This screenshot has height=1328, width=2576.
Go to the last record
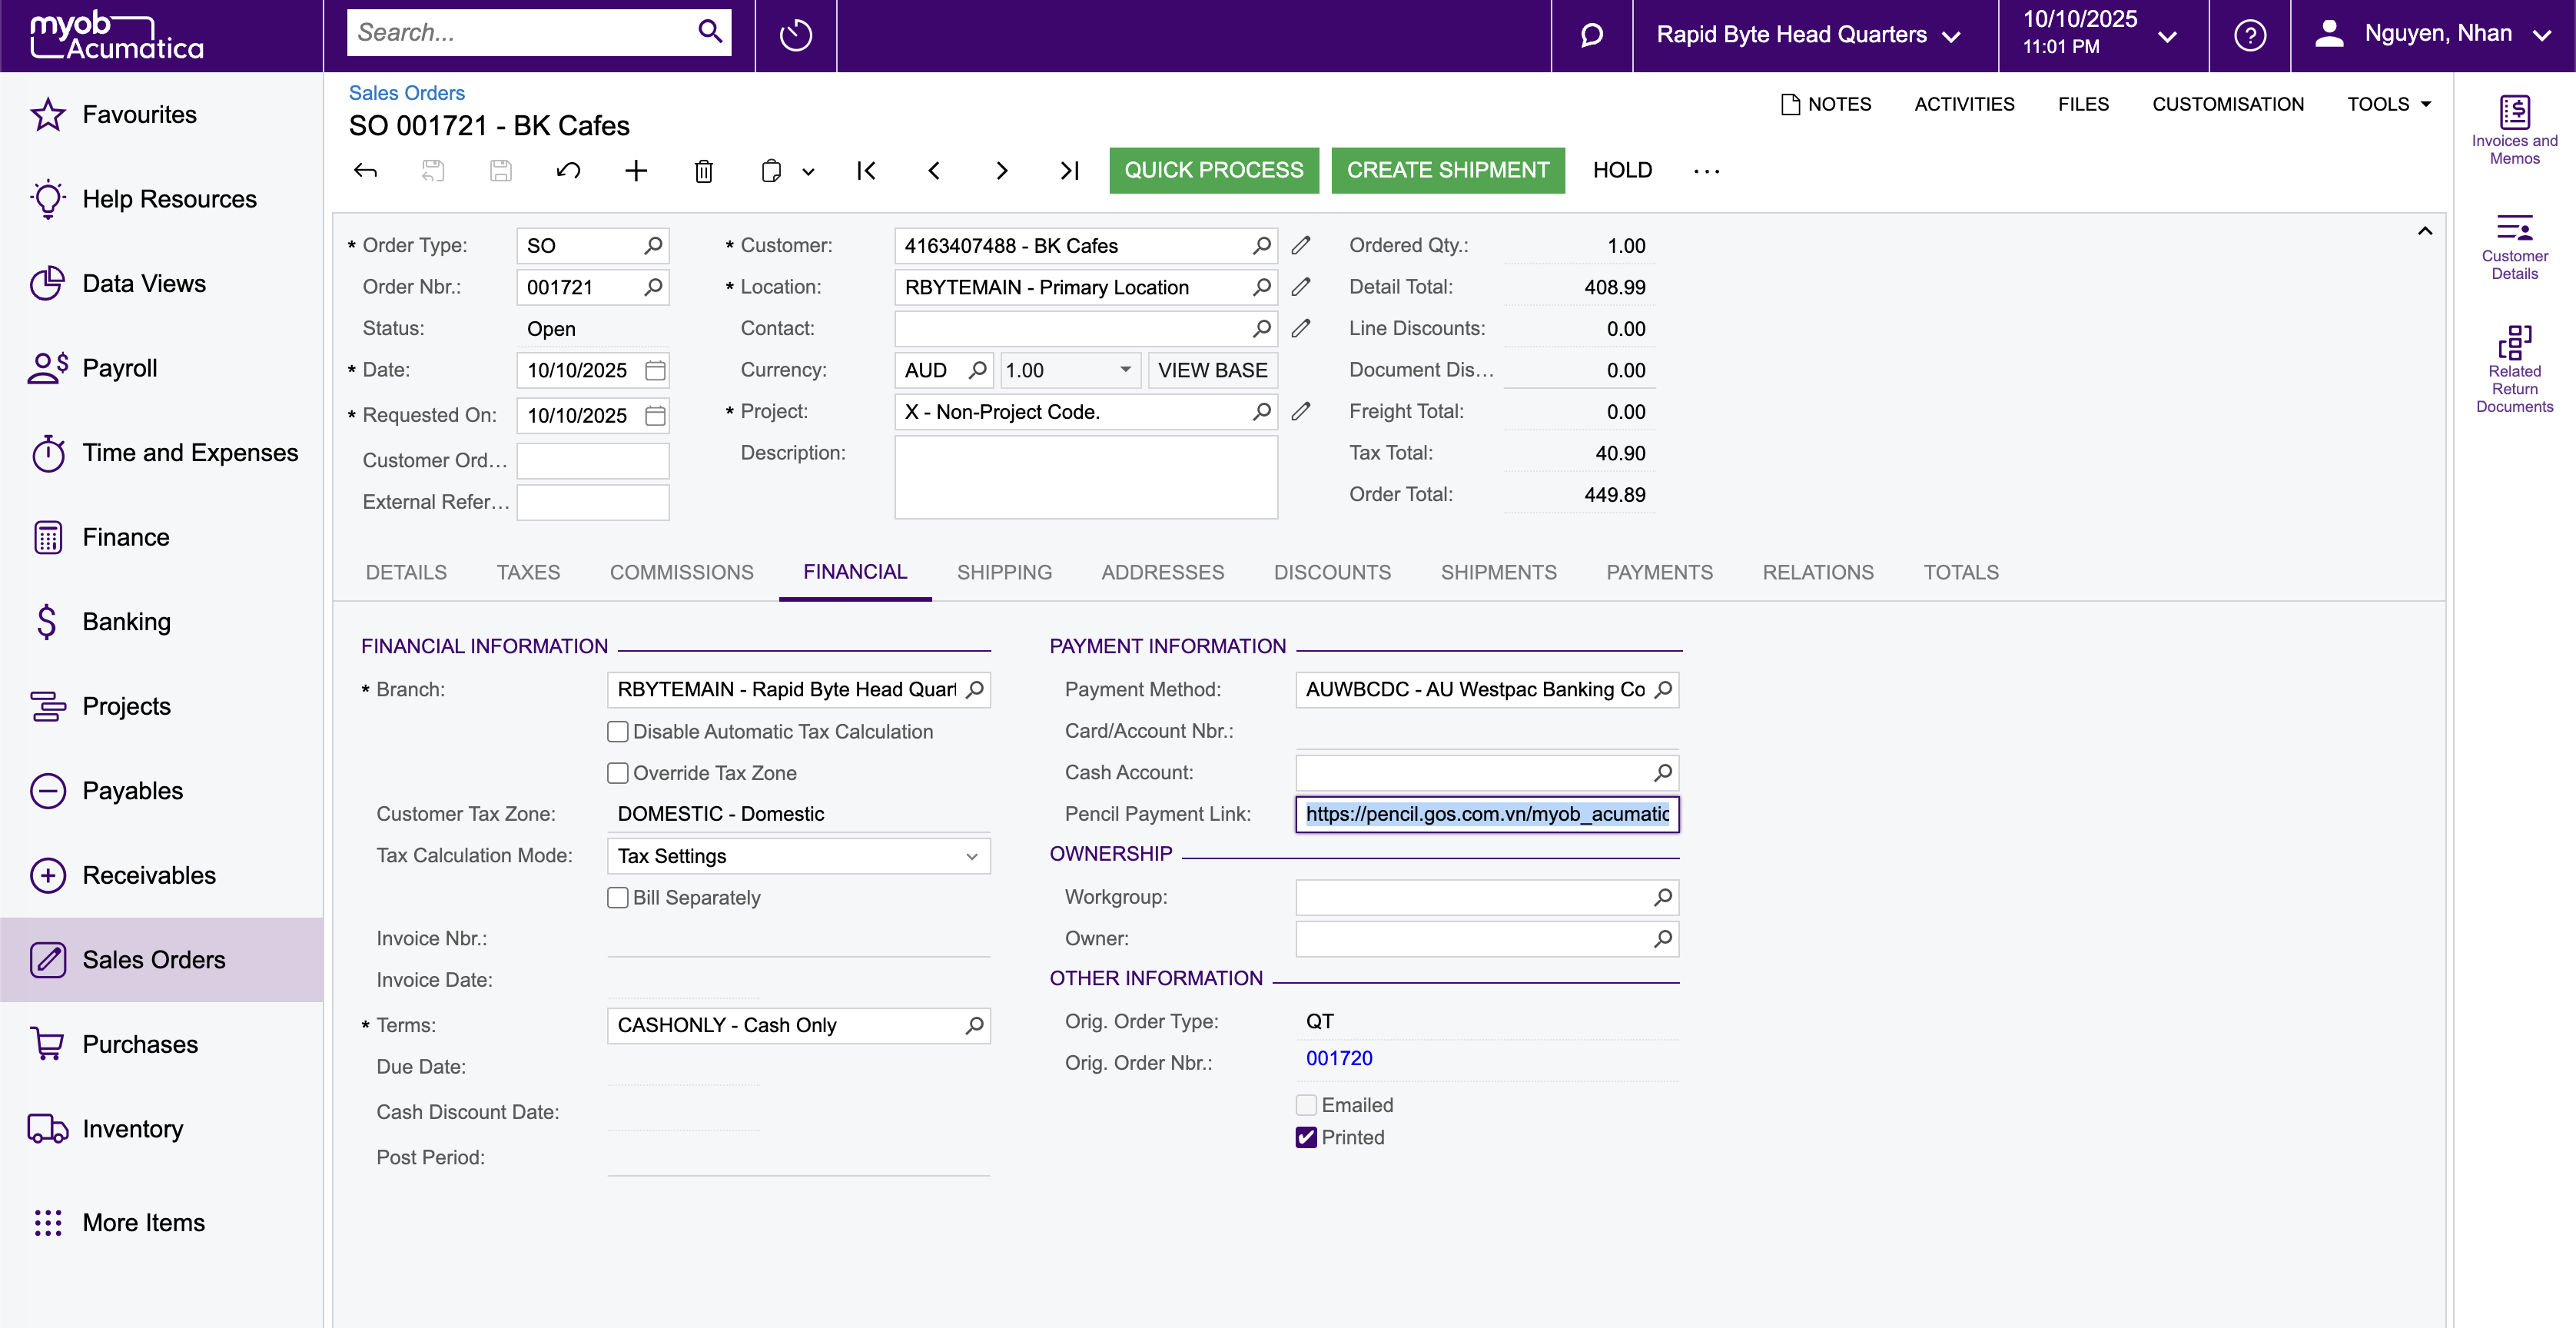1069,171
